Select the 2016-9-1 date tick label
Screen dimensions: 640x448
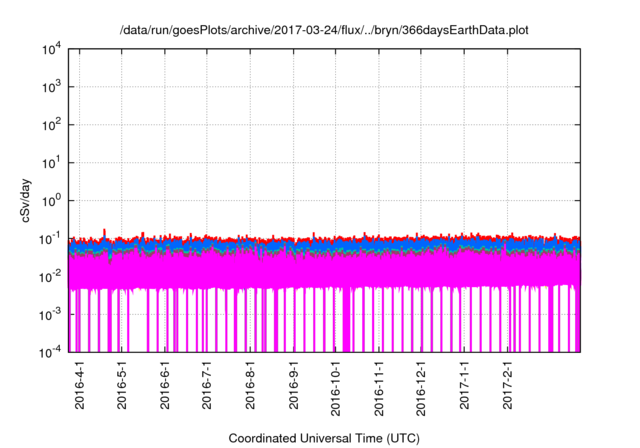coord(294,384)
